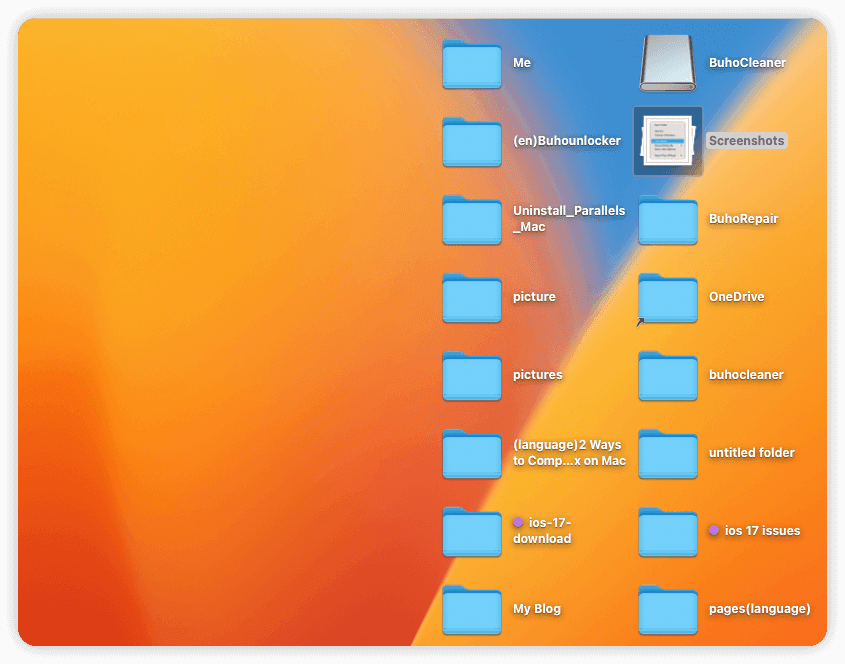Click the Screenshots file name label
Screen dimensions: 845x664
(746, 141)
